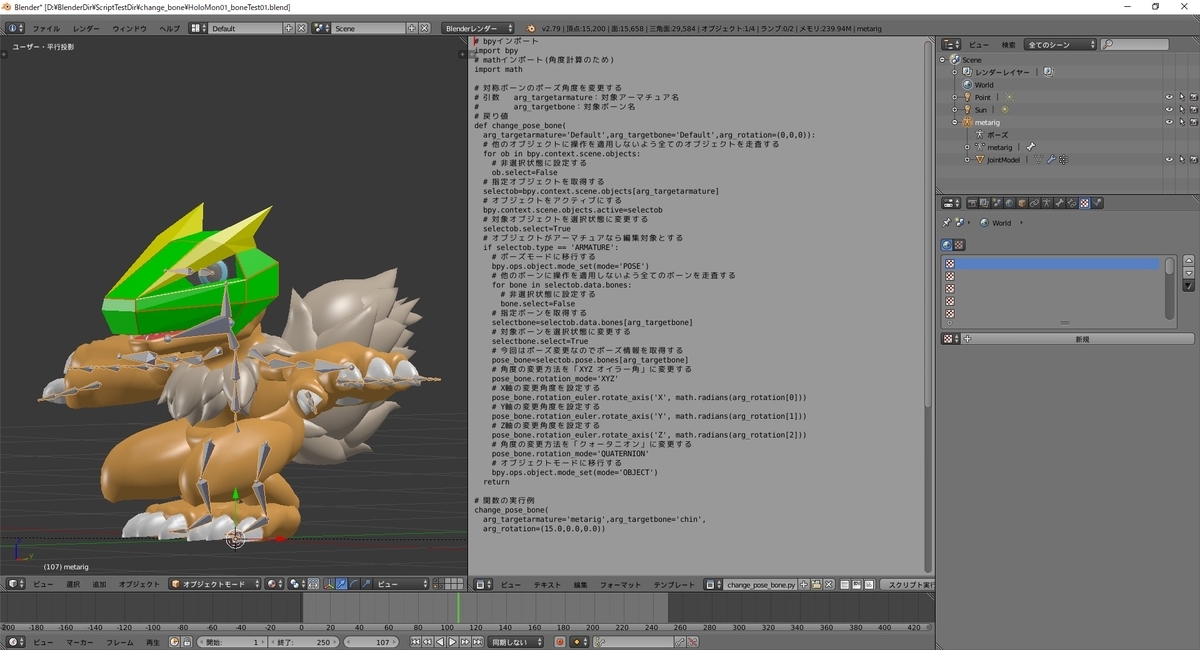Open the レンダー menu

[86, 28]
